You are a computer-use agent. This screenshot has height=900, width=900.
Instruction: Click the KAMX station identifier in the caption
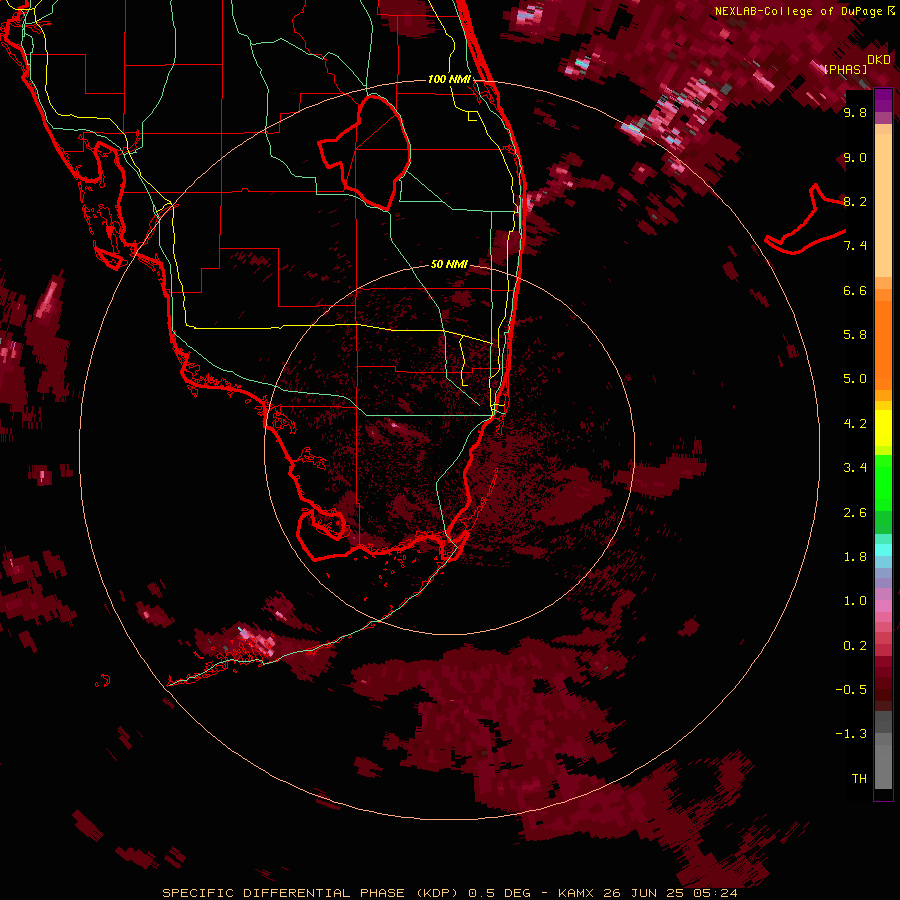click(x=577, y=893)
